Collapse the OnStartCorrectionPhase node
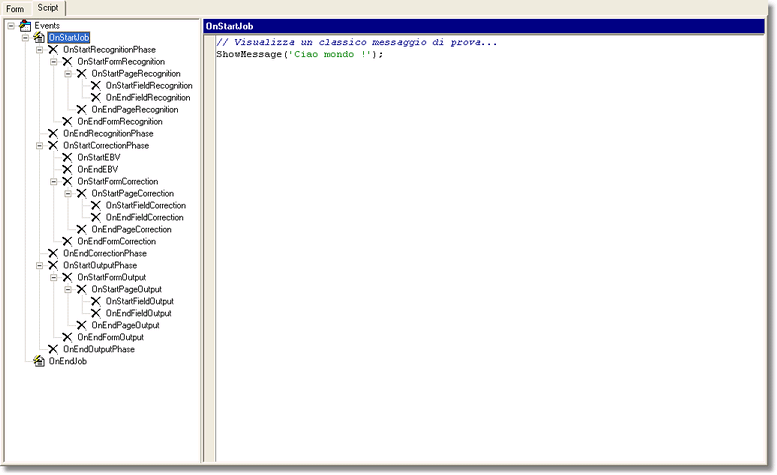Screen dimensions: 777x475 pyautogui.click(x=40, y=146)
